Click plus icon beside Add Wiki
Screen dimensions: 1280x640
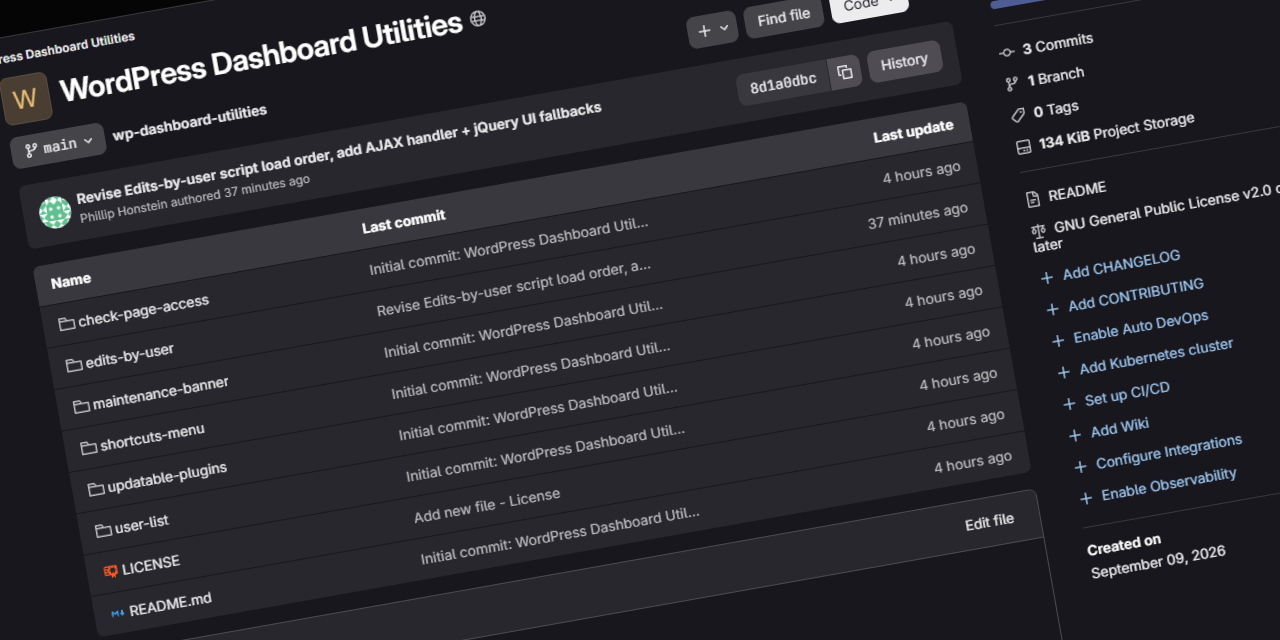point(1075,435)
